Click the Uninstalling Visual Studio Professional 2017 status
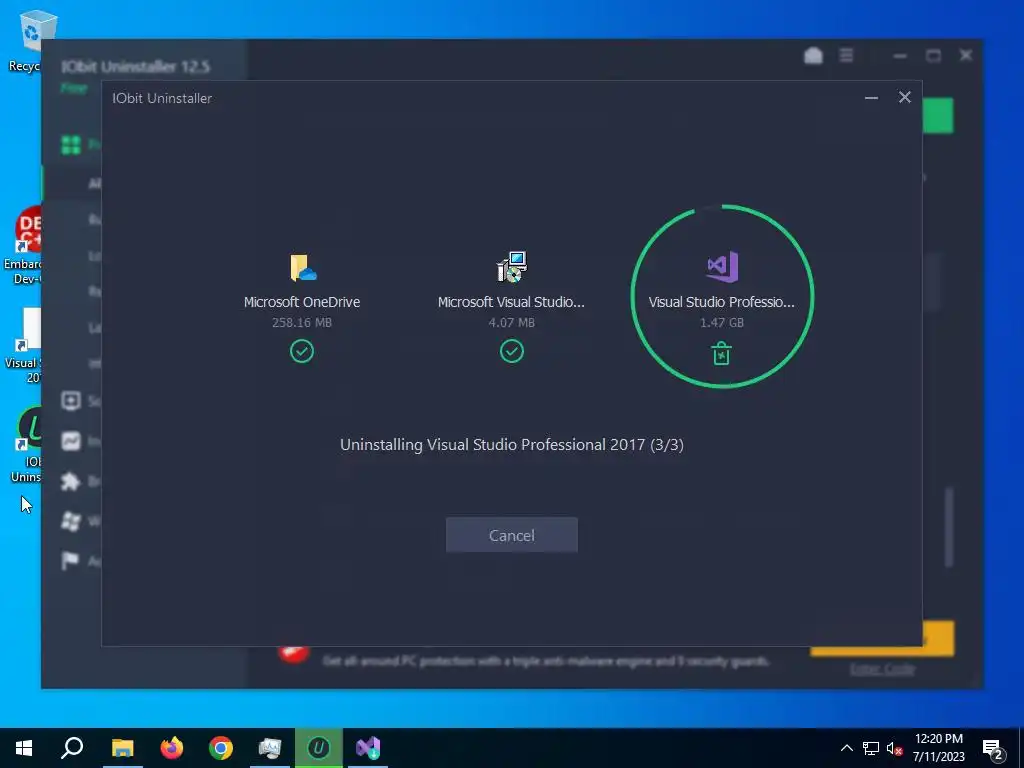Image resolution: width=1024 pixels, height=768 pixels. click(511, 445)
